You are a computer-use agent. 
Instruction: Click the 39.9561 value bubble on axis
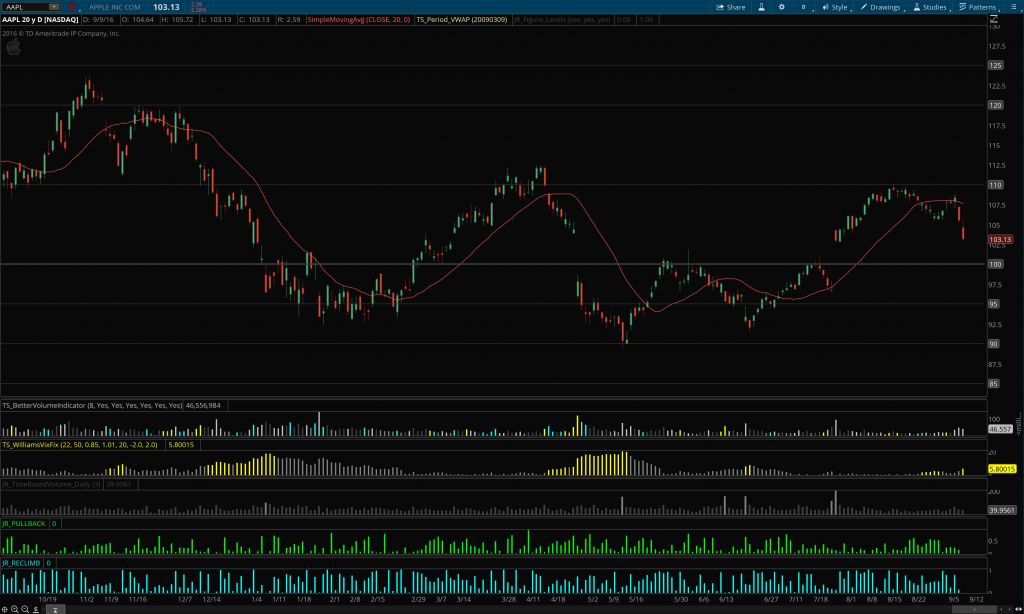[1001, 510]
